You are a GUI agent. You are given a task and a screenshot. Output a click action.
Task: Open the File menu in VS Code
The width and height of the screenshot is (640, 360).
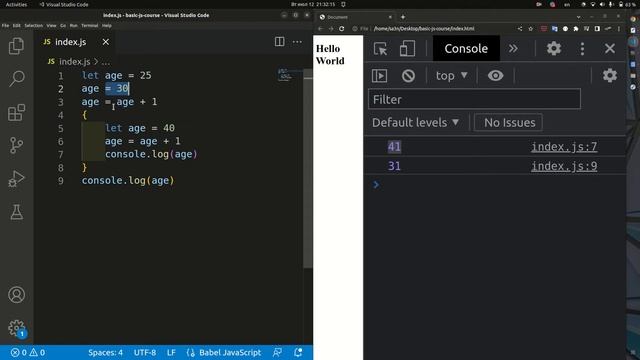tap(5, 25)
